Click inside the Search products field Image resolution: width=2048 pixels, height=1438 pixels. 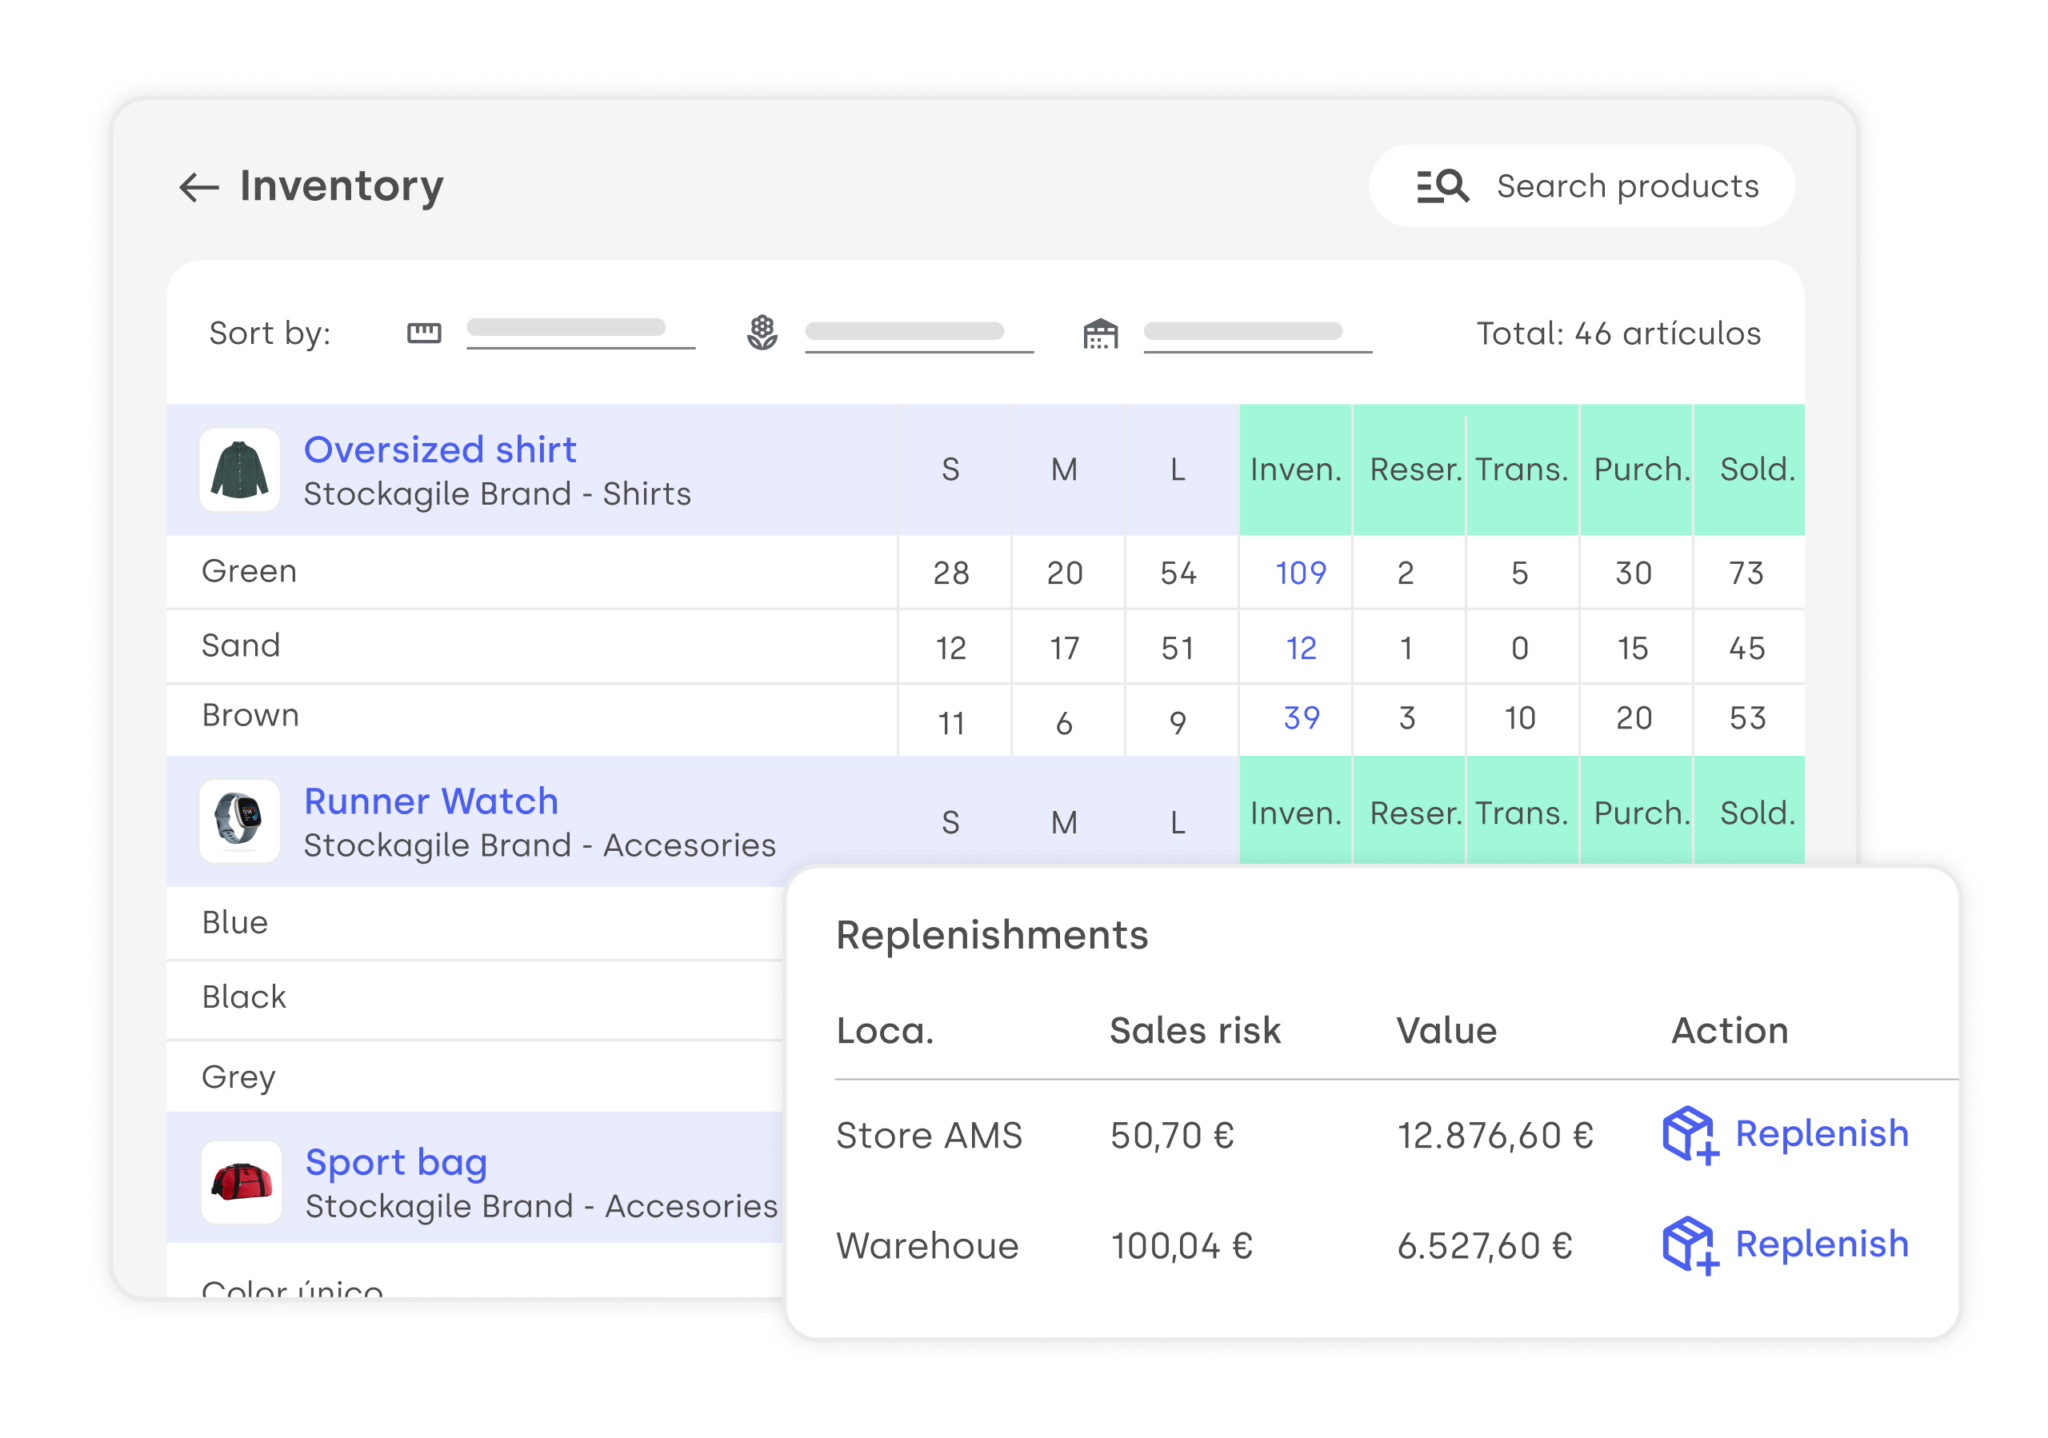click(x=1626, y=185)
